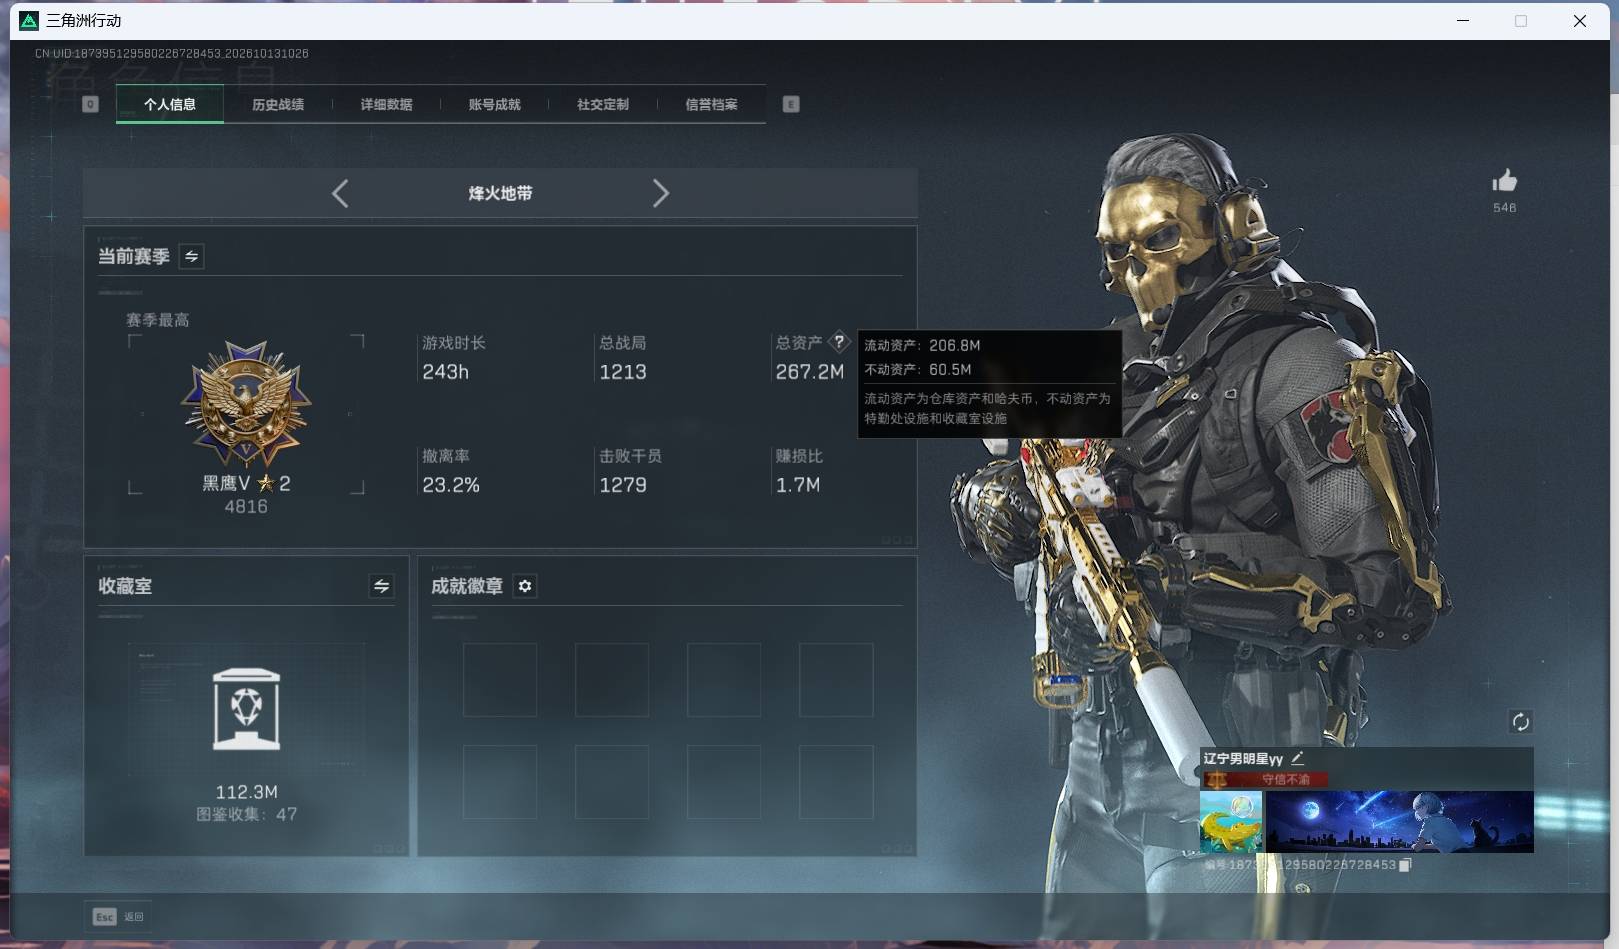
Task: Click the 1279 operators defeated value
Action: click(623, 485)
